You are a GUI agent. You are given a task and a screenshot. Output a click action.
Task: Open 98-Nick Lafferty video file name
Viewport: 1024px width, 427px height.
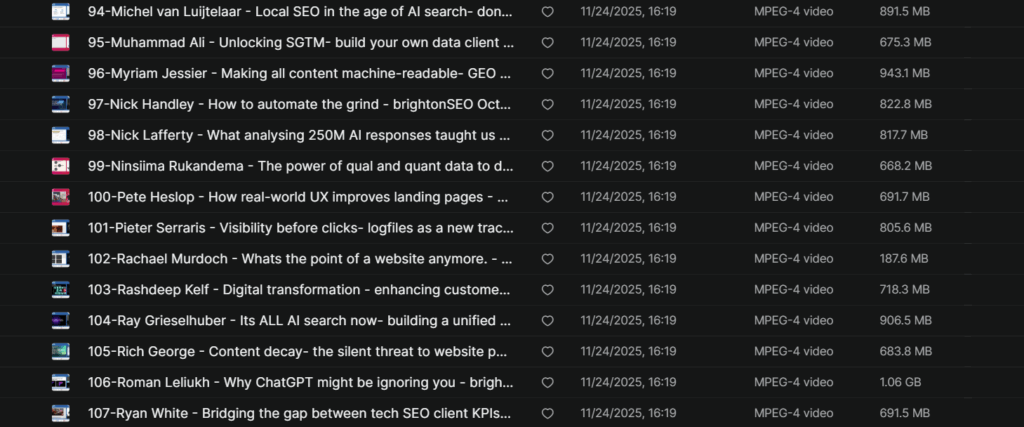(x=300, y=136)
